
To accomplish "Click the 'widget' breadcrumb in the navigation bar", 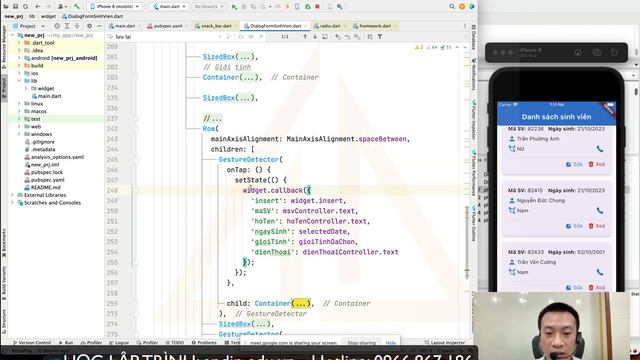I will [48, 16].
